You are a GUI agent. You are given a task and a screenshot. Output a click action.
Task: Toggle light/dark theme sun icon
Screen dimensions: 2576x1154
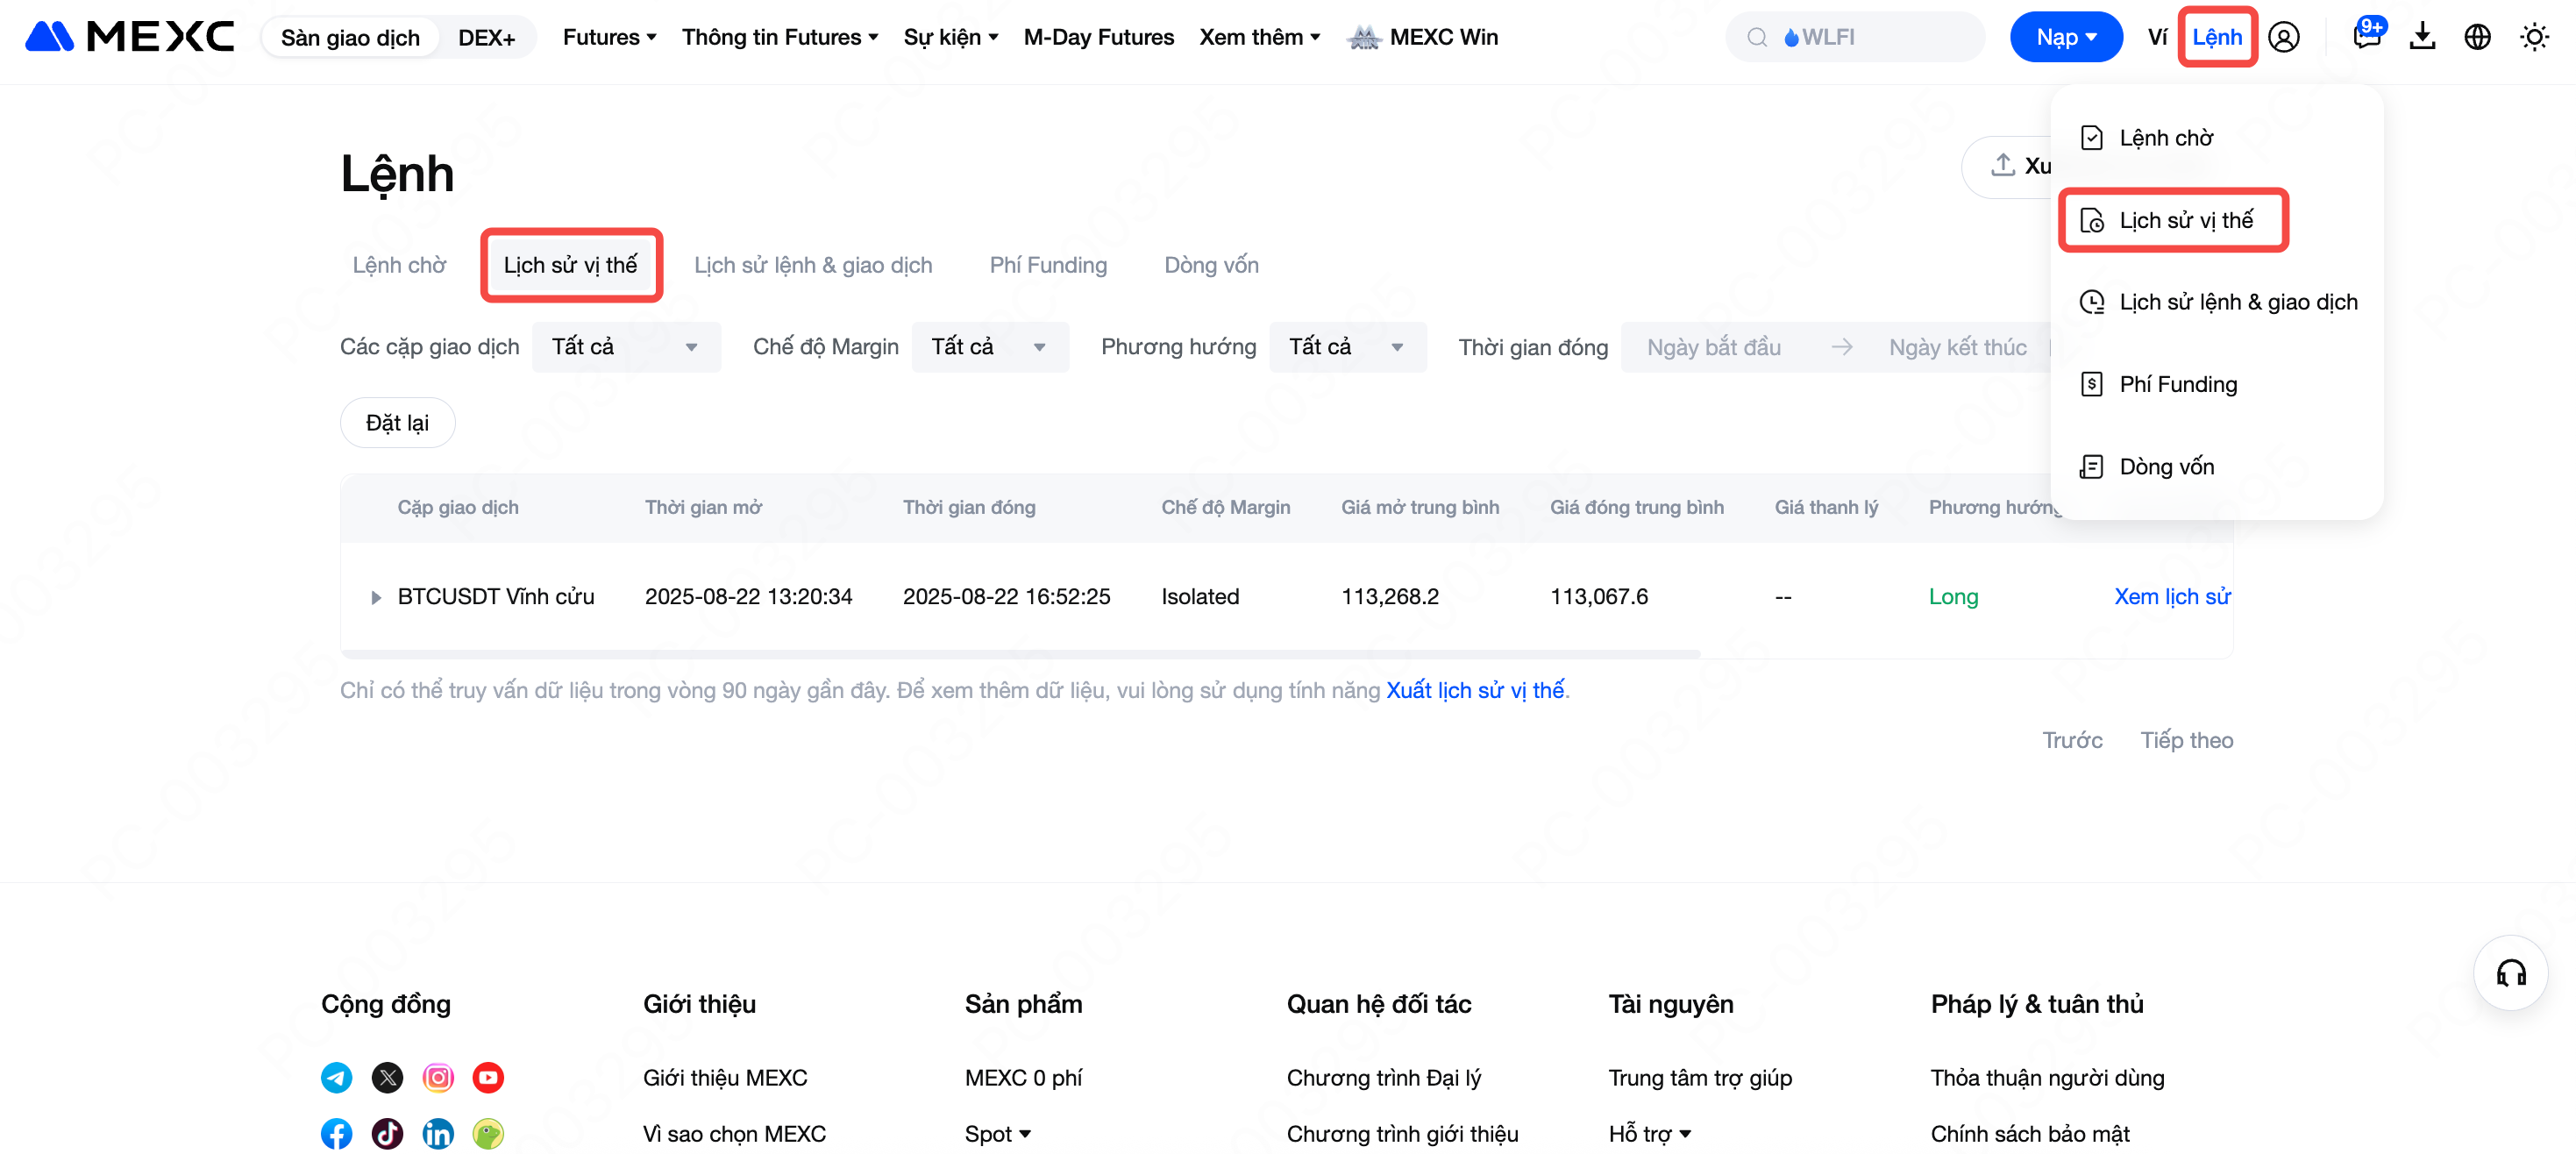(2534, 37)
